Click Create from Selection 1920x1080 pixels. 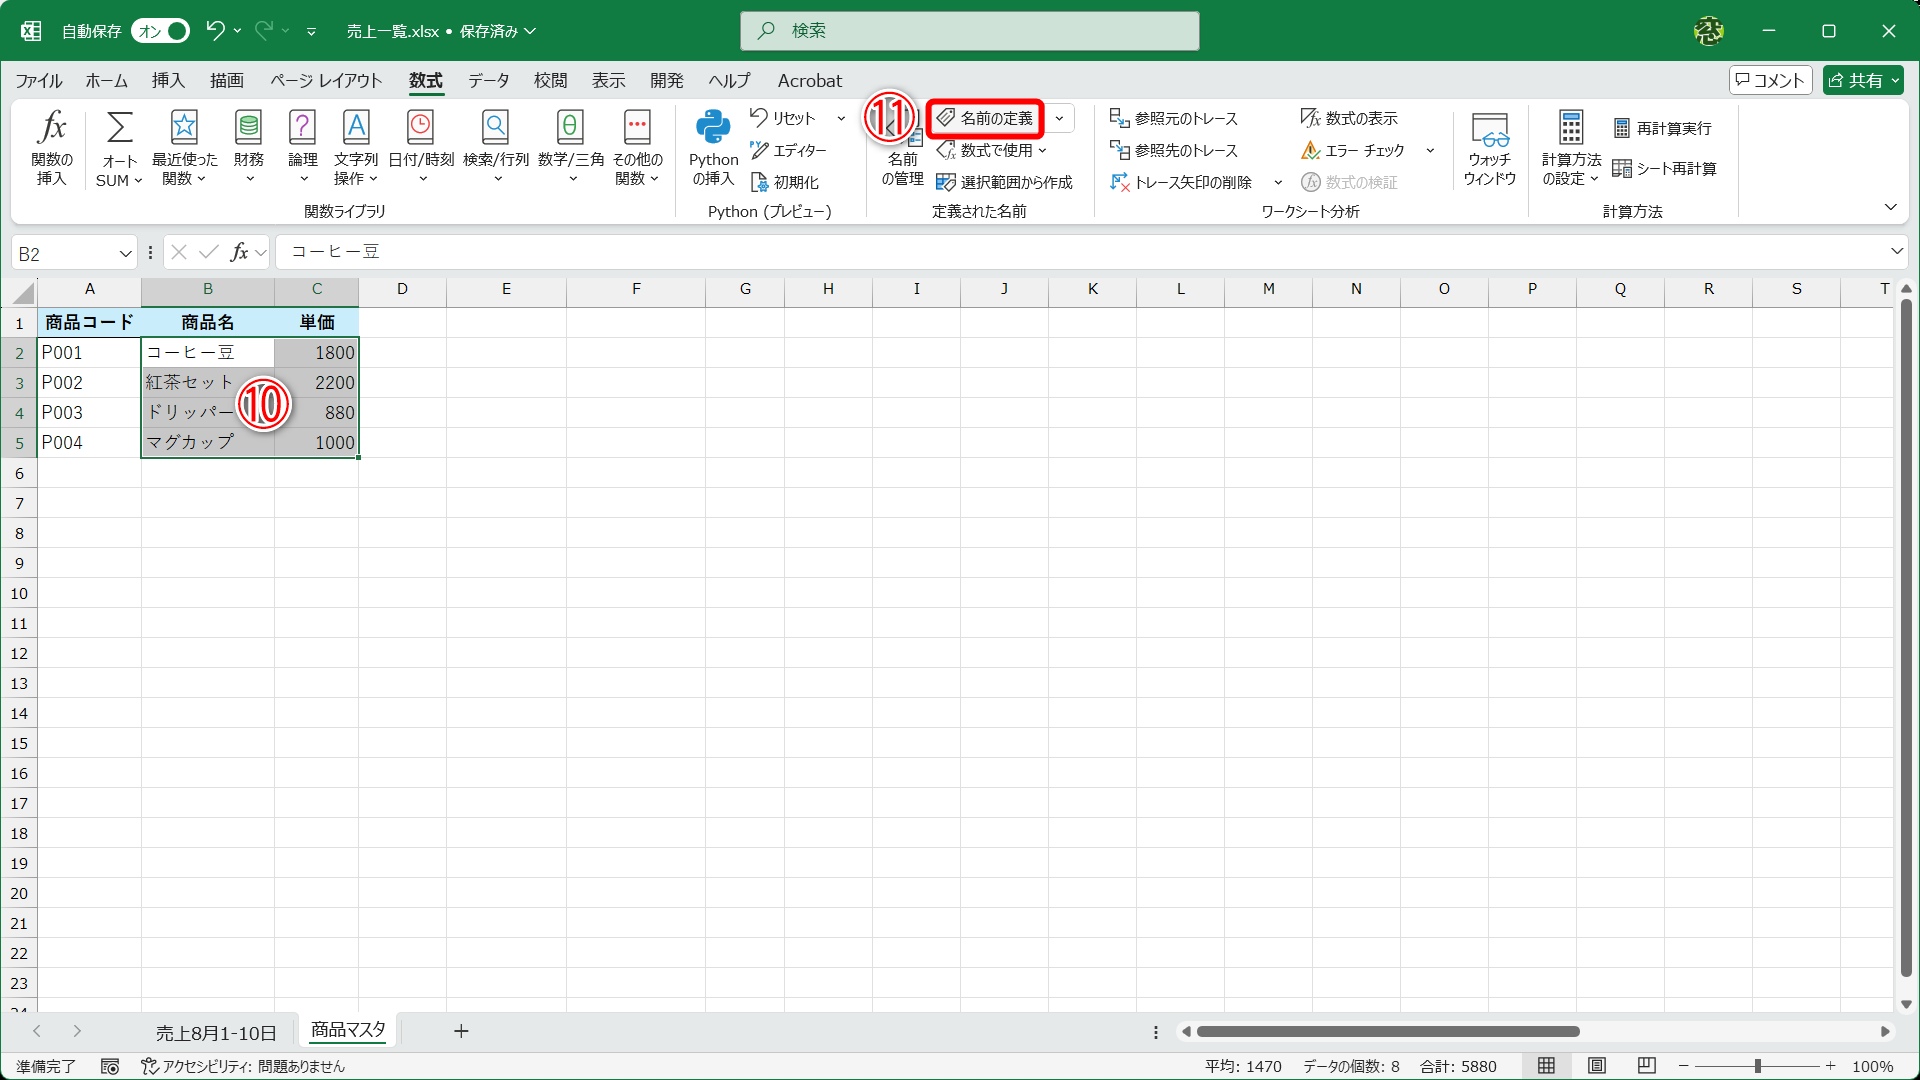coord(1004,182)
